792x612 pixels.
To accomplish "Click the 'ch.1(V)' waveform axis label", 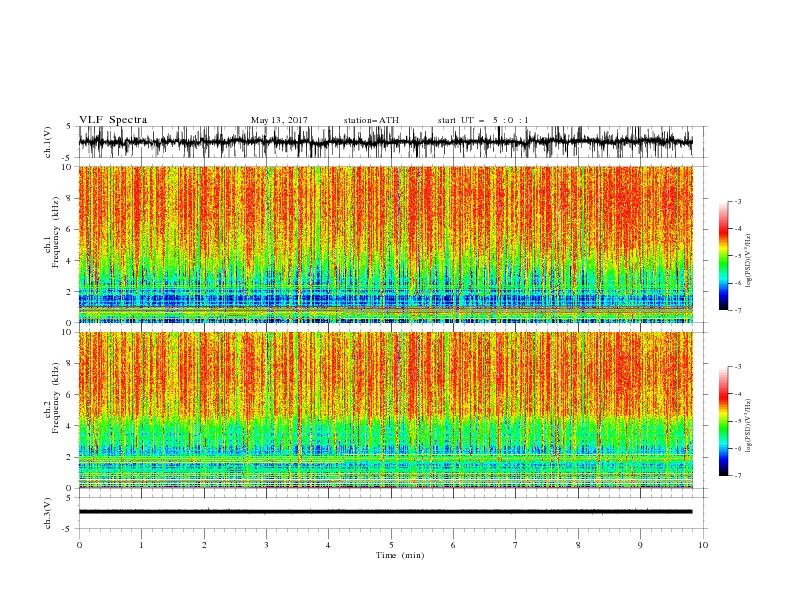I will point(48,142).
